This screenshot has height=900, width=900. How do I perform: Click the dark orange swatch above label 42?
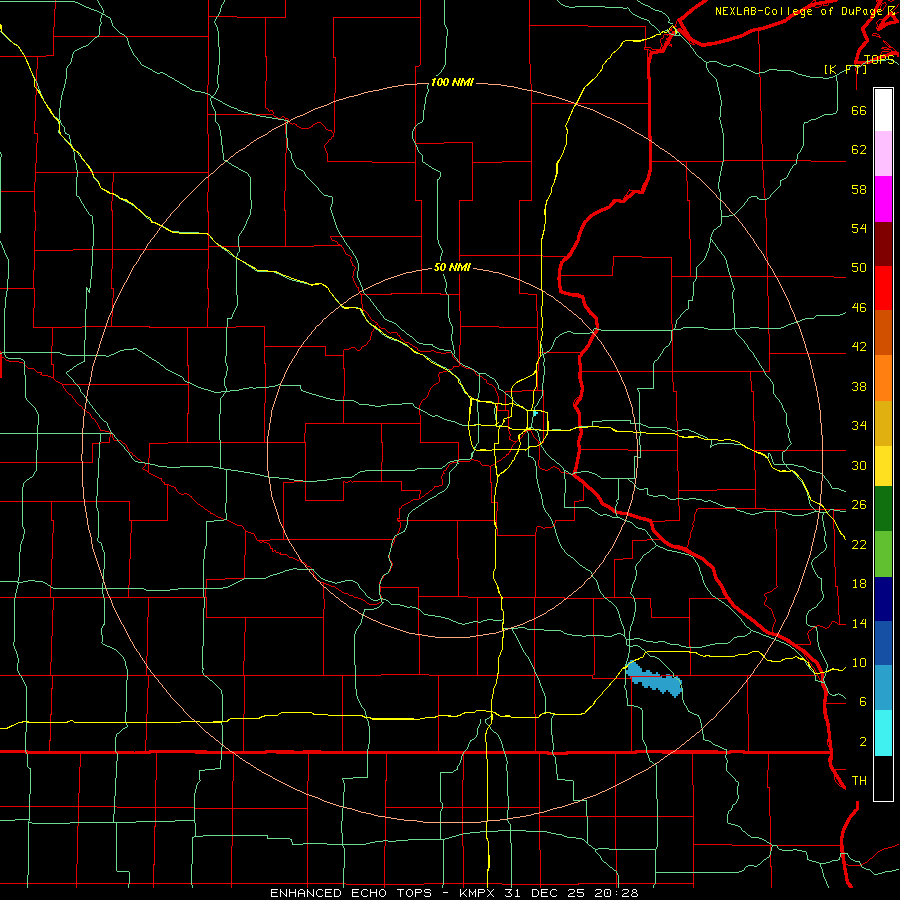(883, 333)
